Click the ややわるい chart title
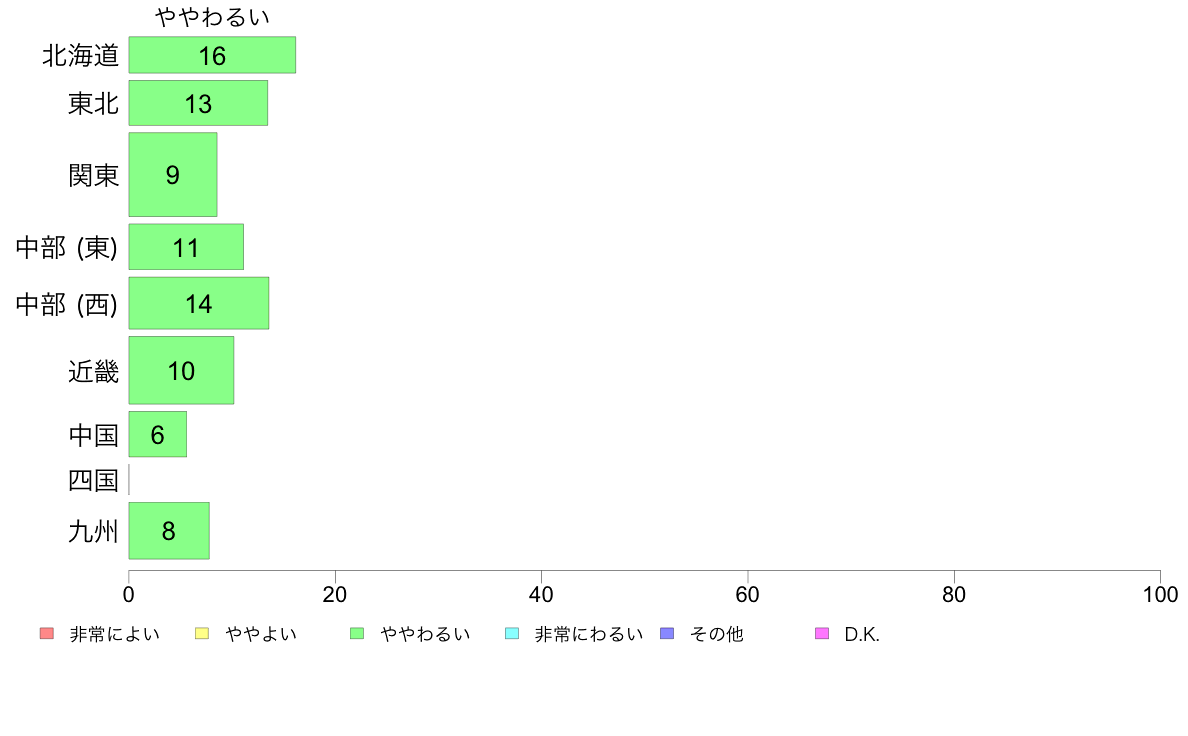The width and height of the screenshot is (1188, 736). (x=212, y=17)
